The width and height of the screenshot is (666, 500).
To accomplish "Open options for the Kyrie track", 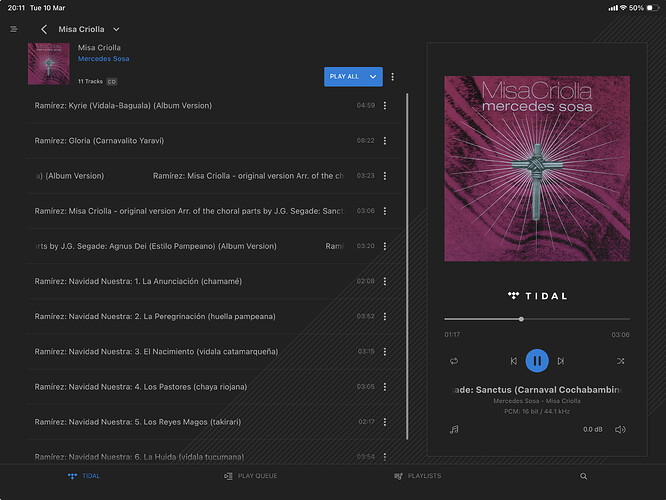I will [x=385, y=105].
